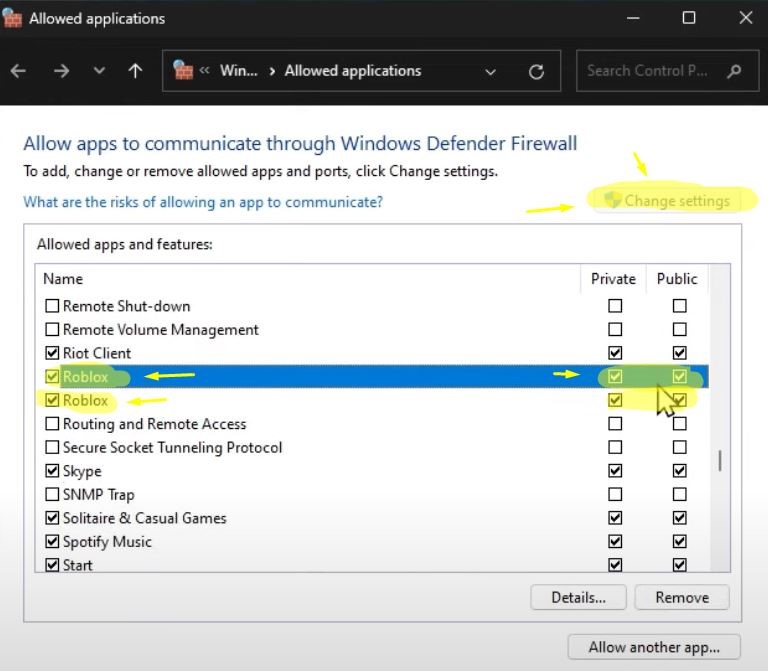Image resolution: width=768 pixels, height=671 pixels.
Task: Select the Skype row text
Action: coord(82,471)
